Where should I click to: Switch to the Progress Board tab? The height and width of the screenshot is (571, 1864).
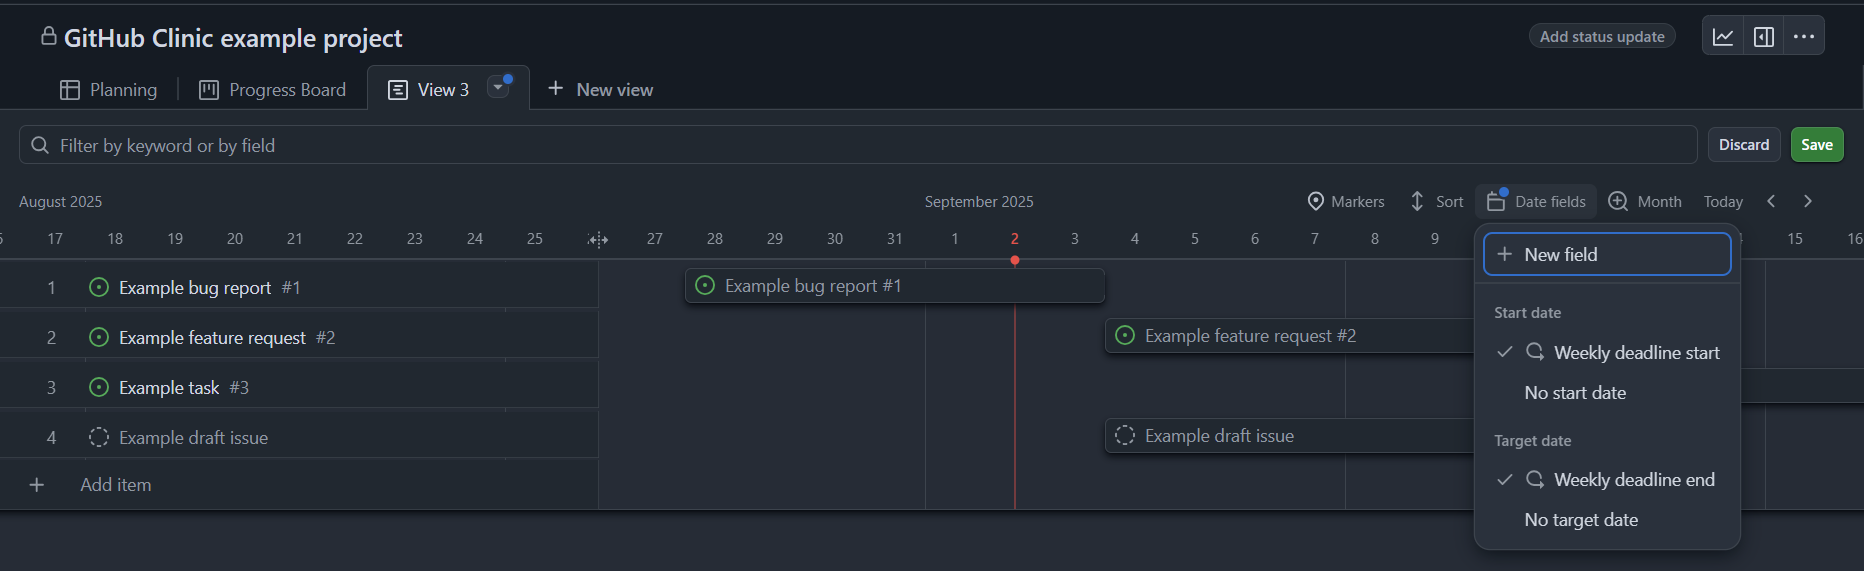272,90
